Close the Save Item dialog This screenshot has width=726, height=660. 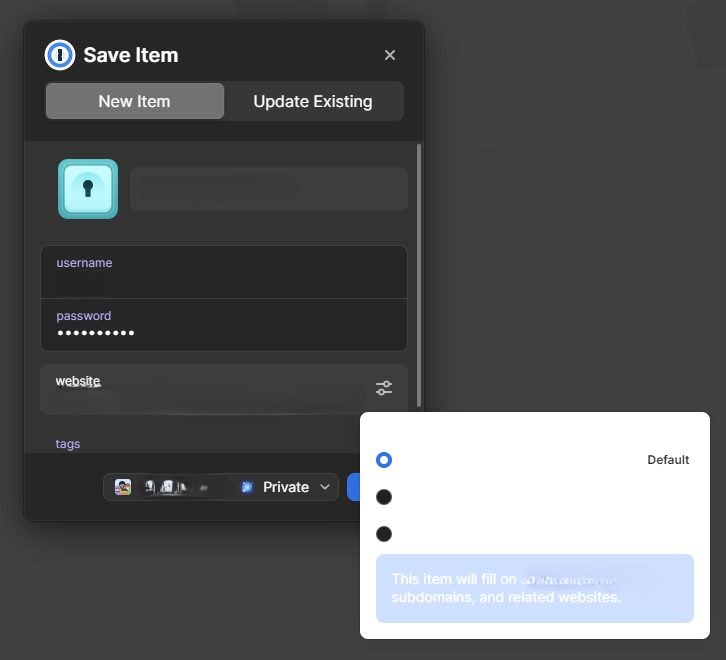[x=390, y=55]
